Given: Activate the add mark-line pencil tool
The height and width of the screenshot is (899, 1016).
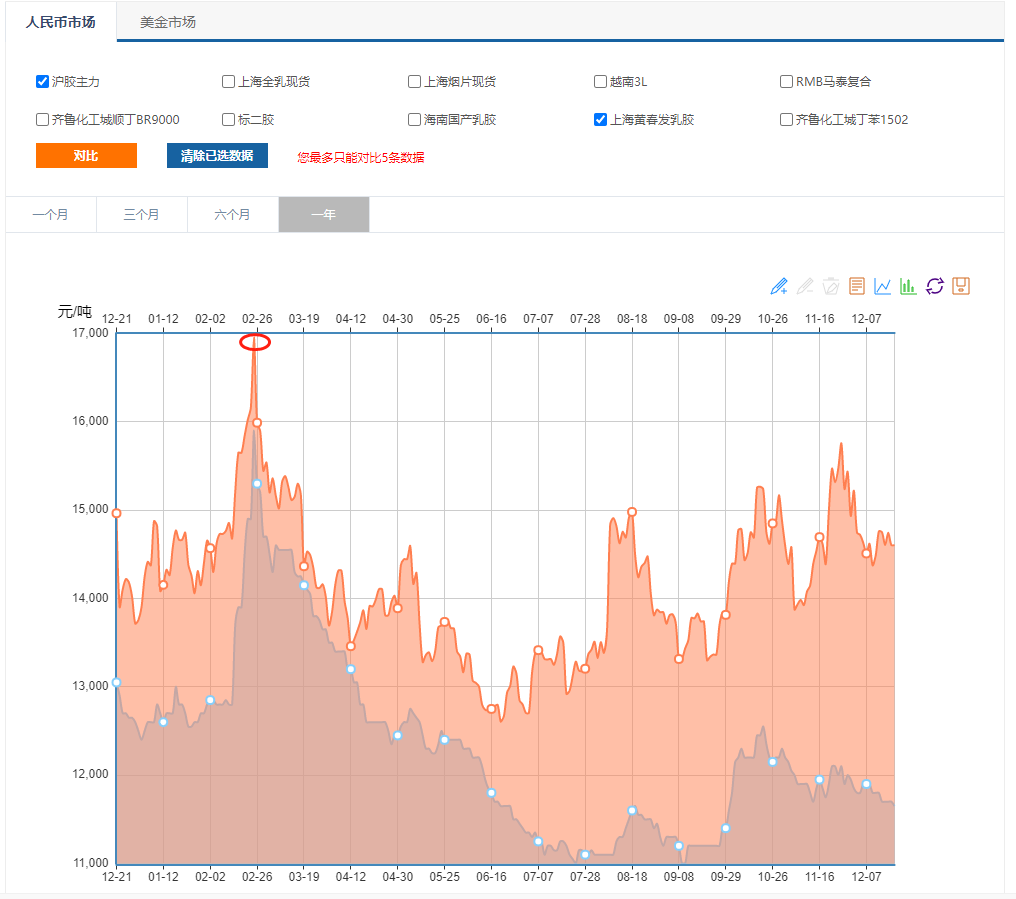Looking at the screenshot, I should point(779,286).
